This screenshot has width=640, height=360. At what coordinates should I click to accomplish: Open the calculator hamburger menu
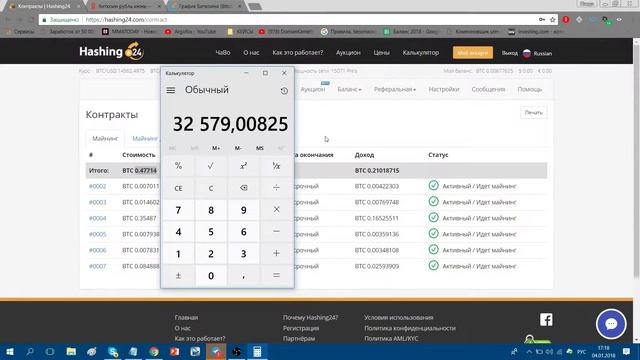click(x=171, y=90)
